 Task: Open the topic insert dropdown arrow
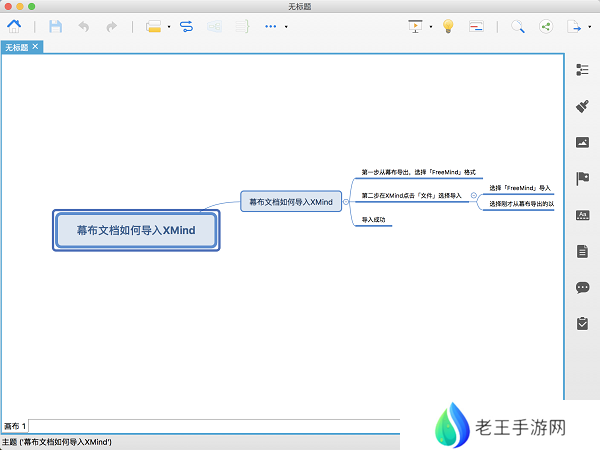[x=169, y=27]
